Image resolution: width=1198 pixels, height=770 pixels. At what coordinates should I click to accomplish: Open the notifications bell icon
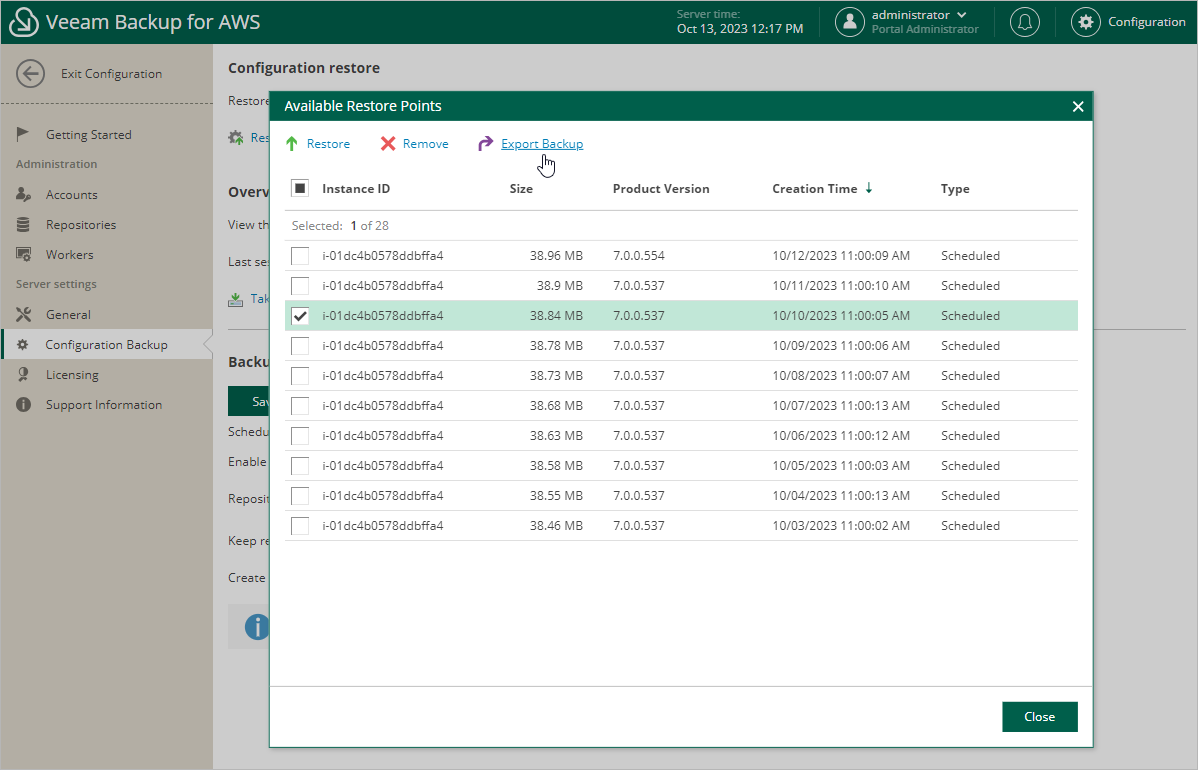point(1025,22)
